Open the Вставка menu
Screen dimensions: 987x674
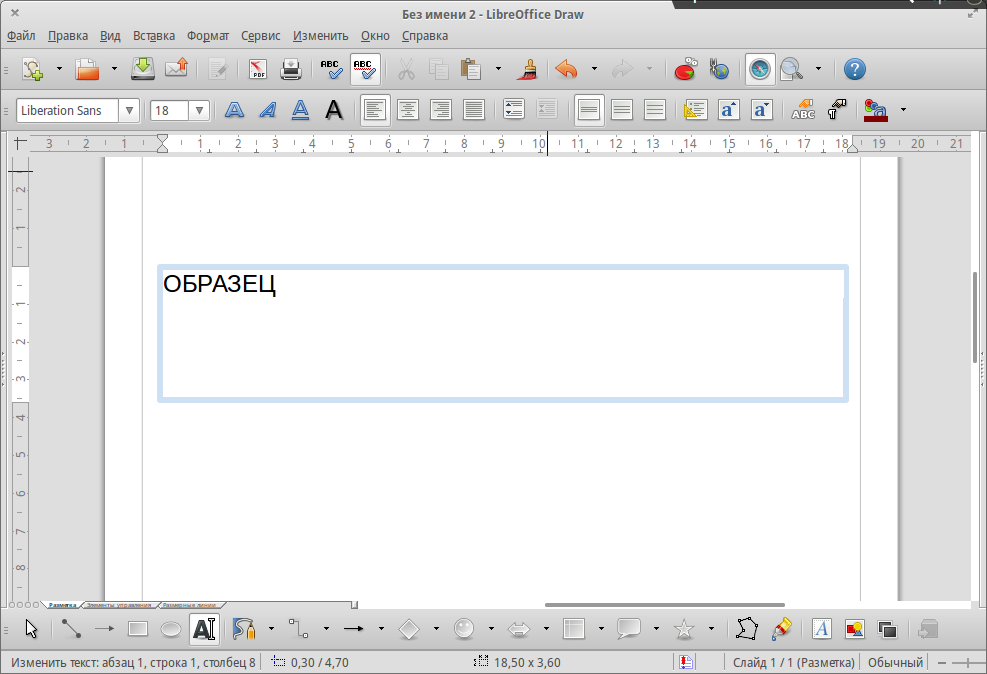(x=154, y=36)
